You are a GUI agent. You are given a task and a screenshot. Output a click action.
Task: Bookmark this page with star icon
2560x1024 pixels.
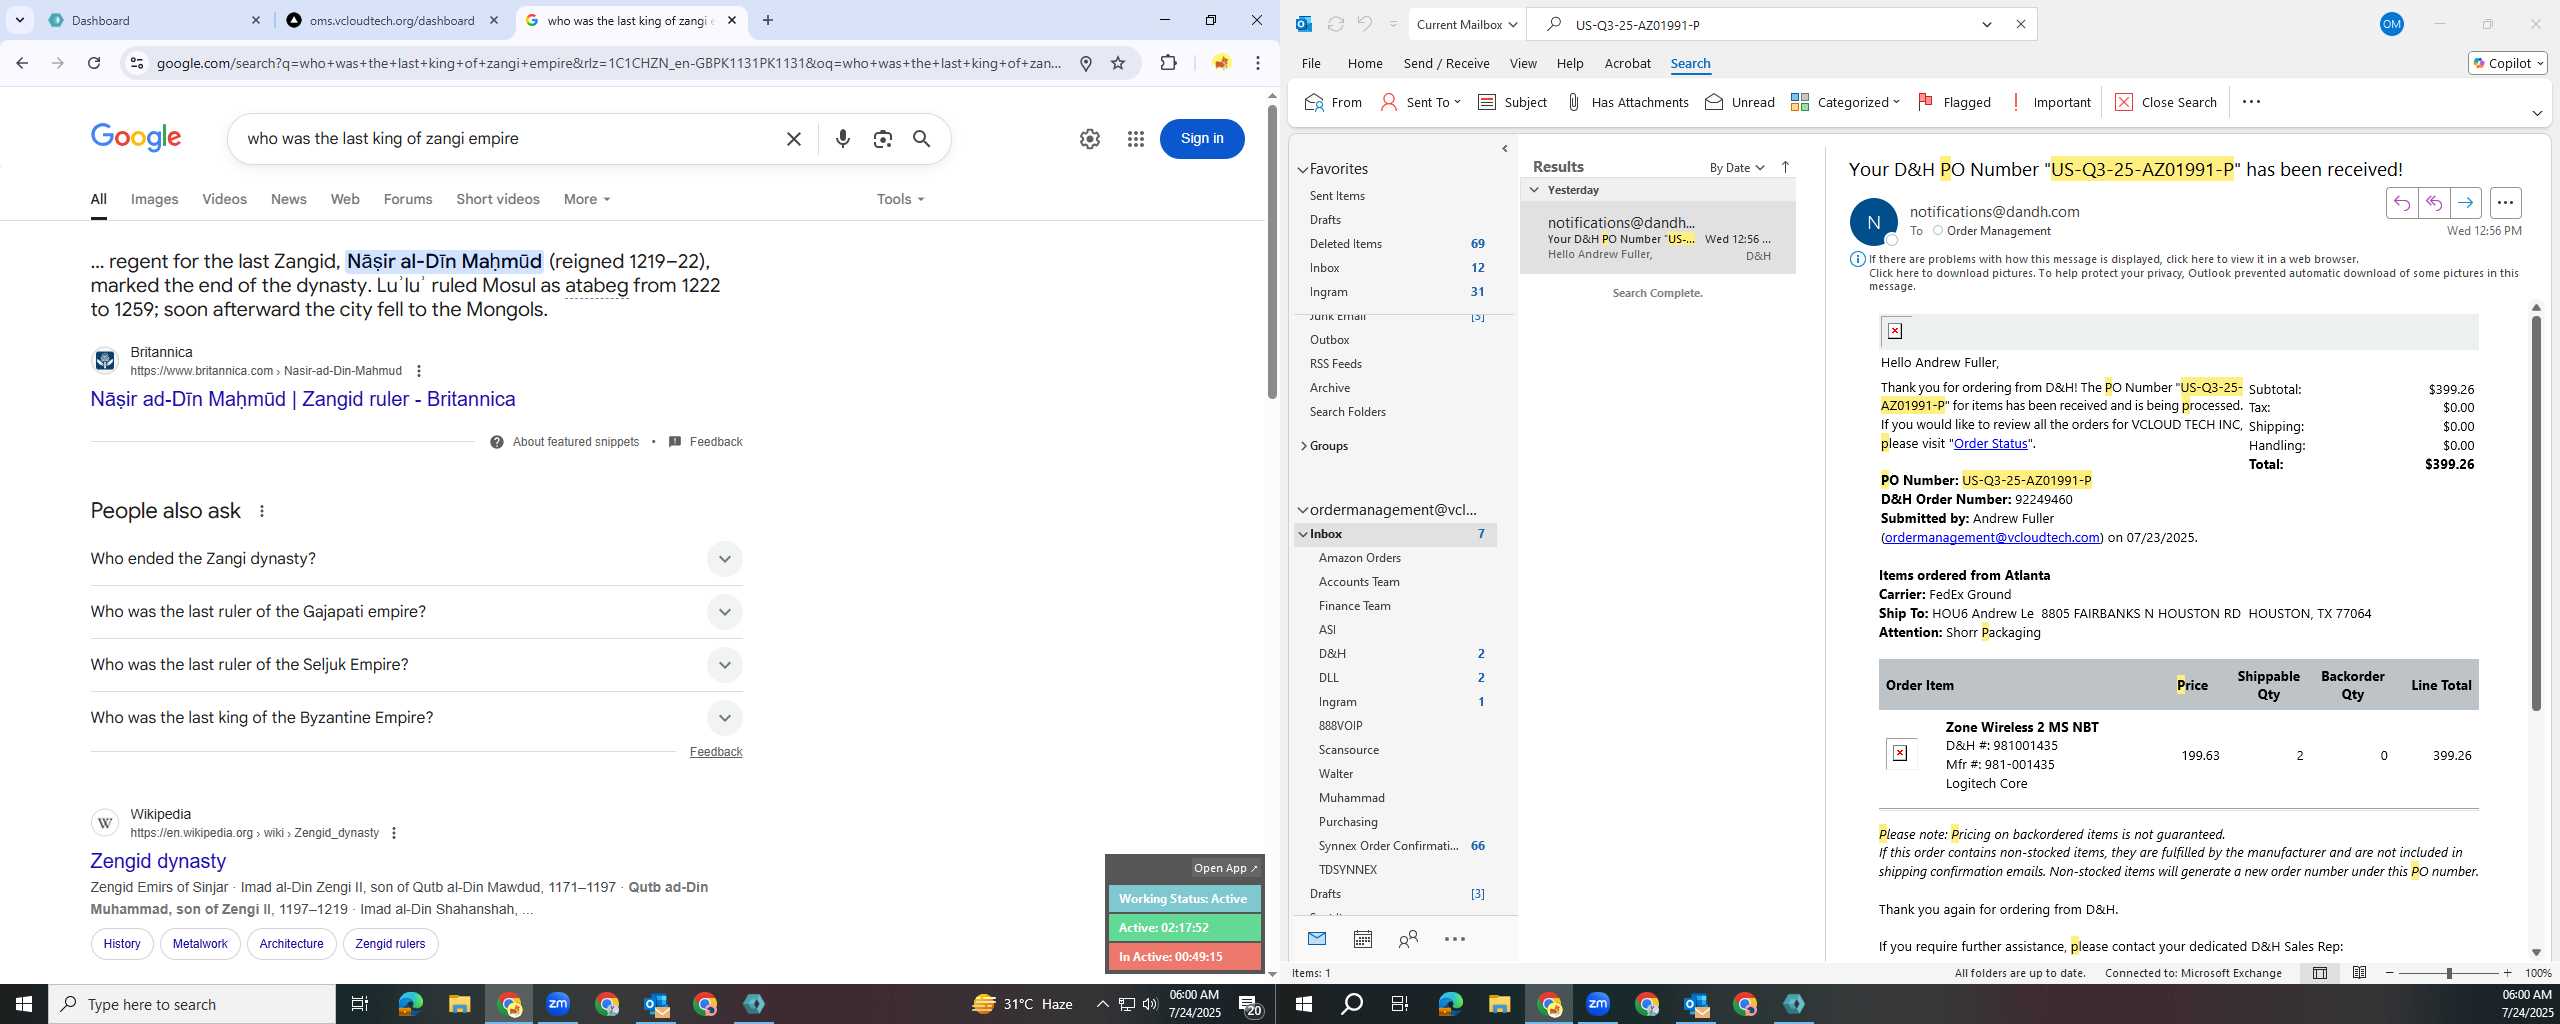pos(1118,63)
